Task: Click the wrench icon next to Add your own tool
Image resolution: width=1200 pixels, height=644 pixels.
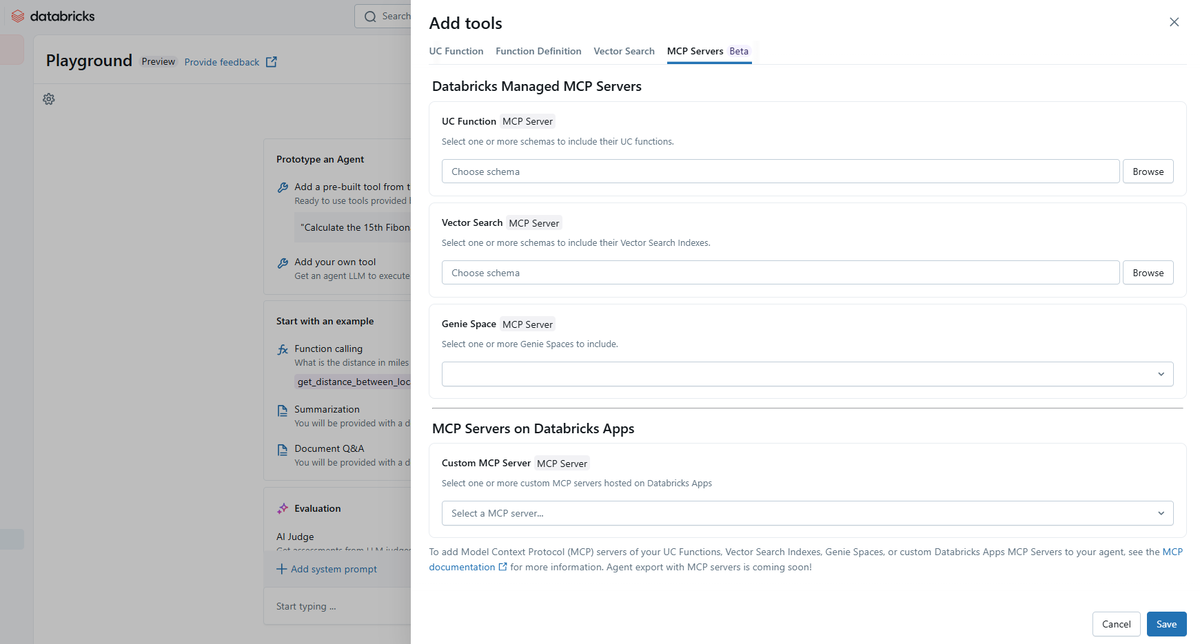Action: [x=283, y=263]
